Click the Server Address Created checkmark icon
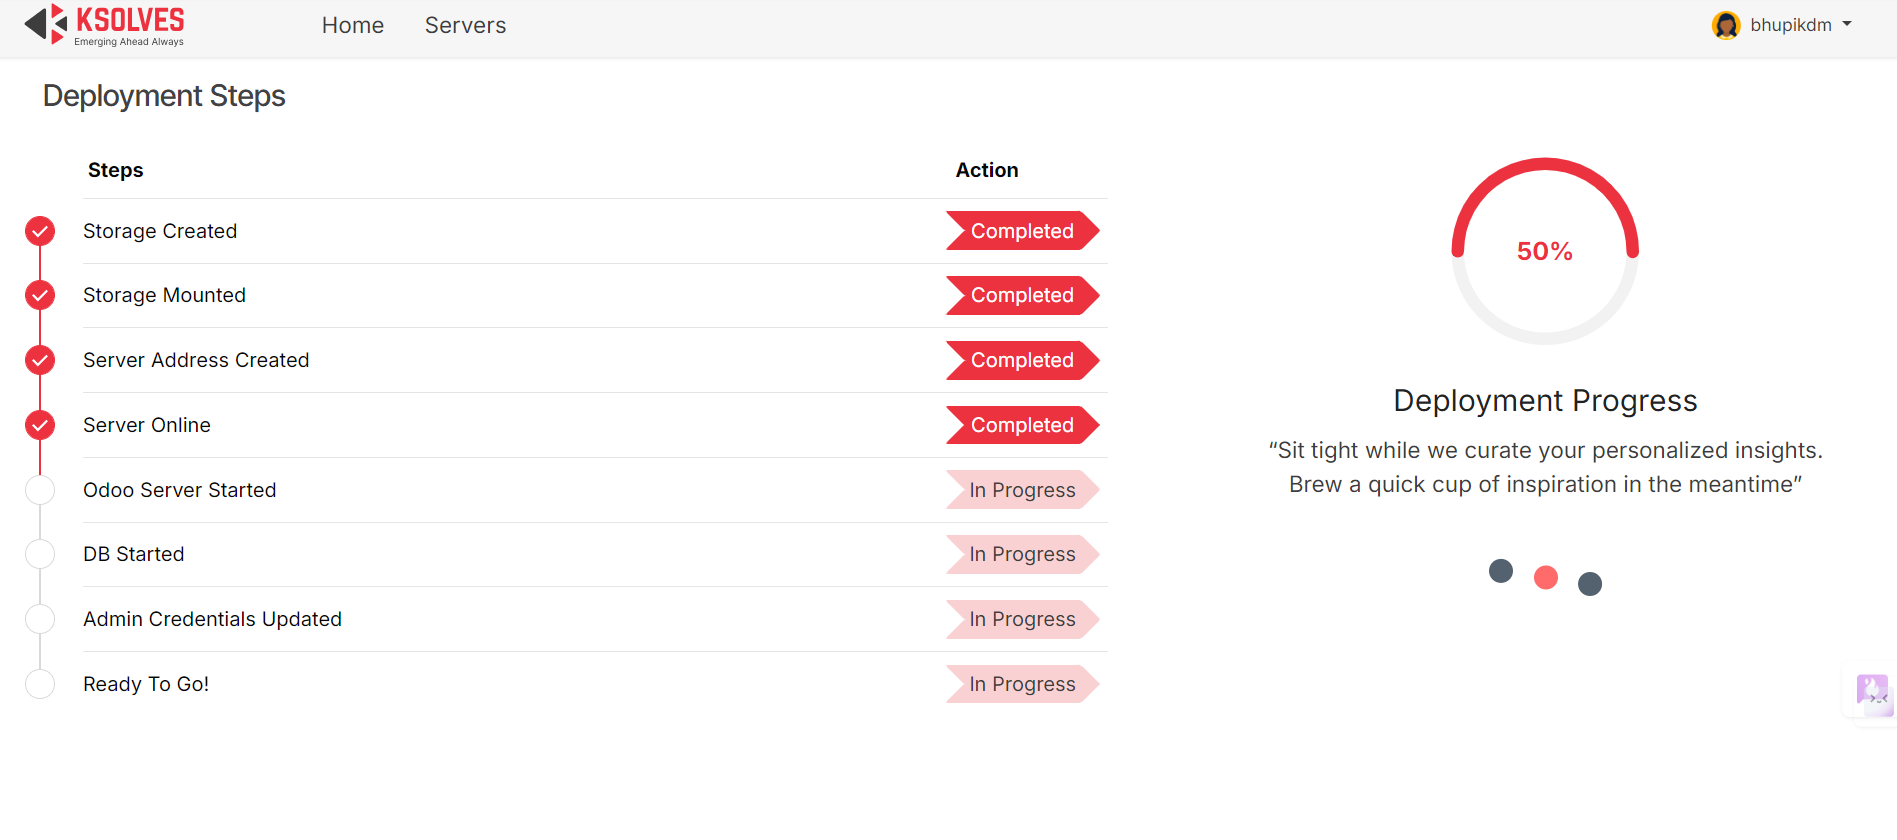 pos(40,360)
